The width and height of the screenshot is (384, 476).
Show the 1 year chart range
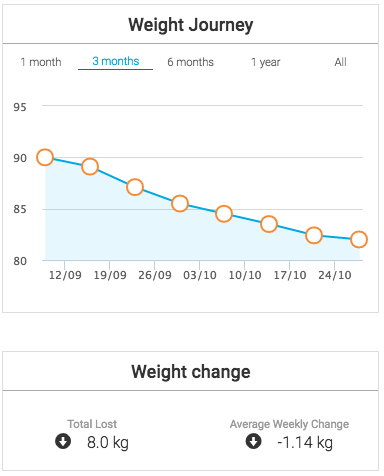pyautogui.click(x=265, y=62)
